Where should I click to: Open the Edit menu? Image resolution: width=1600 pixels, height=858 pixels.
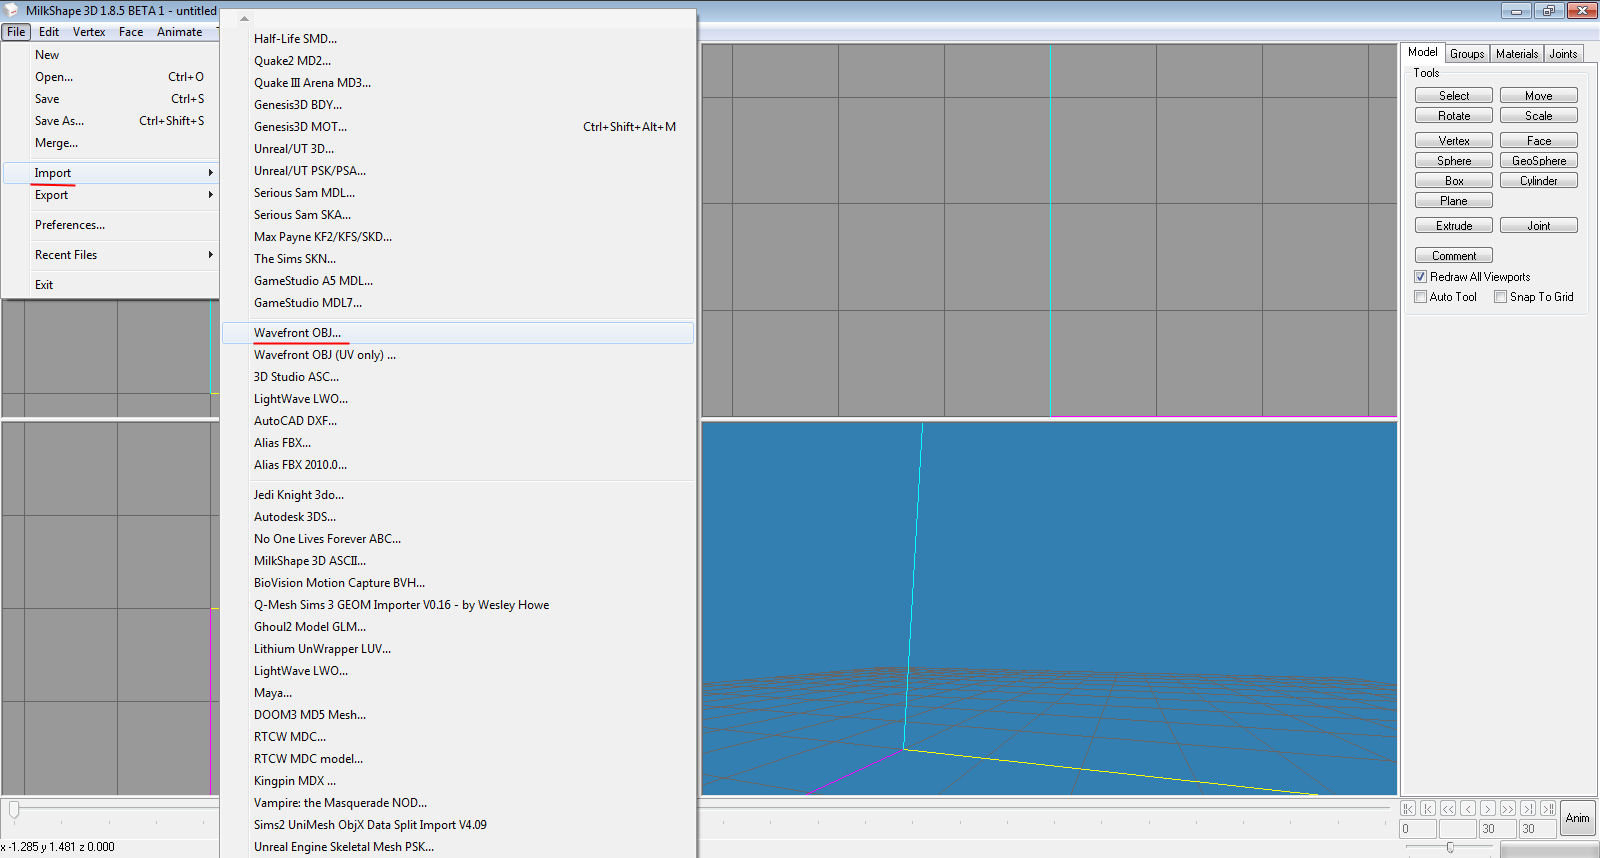(49, 32)
